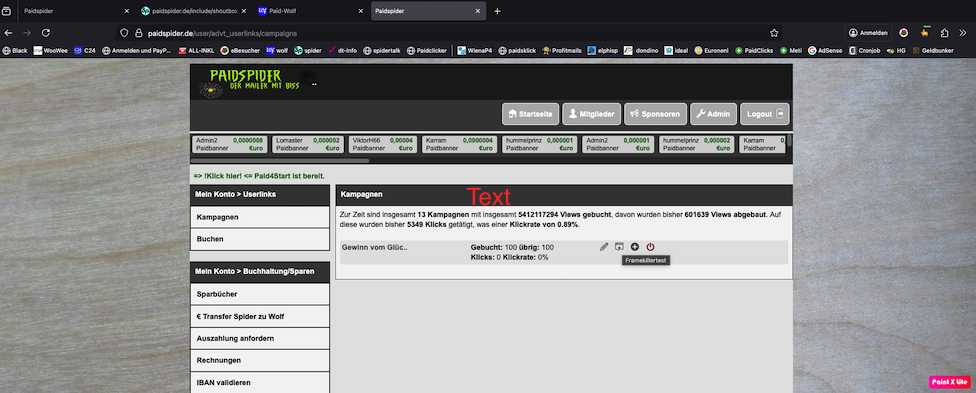Bookmark this page with the star icon
Screen dimensions: 976x393
774,33
